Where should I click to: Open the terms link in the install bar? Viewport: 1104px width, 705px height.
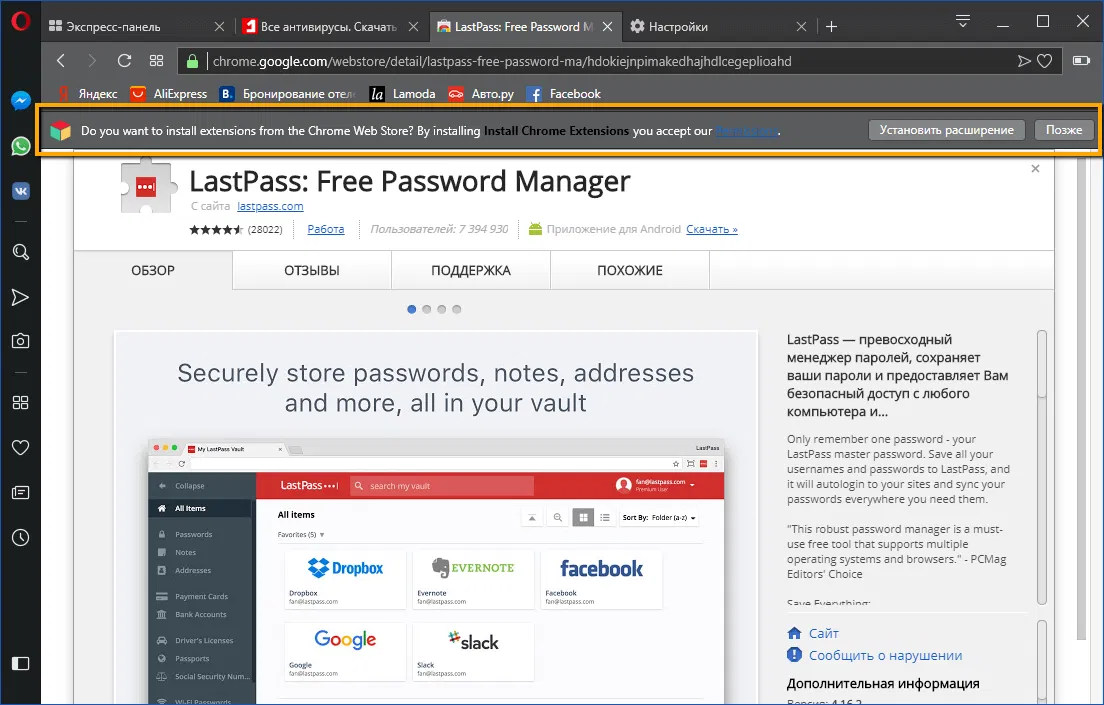pos(747,131)
